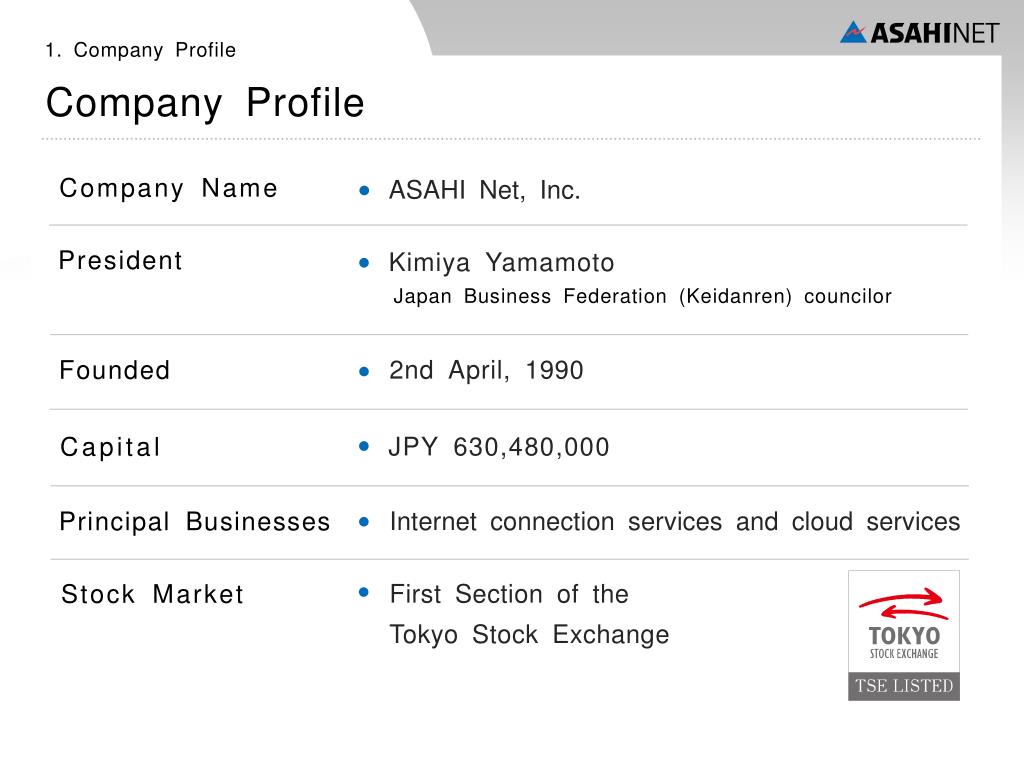Click the name 'Kimiya Yamamoto'

point(502,263)
